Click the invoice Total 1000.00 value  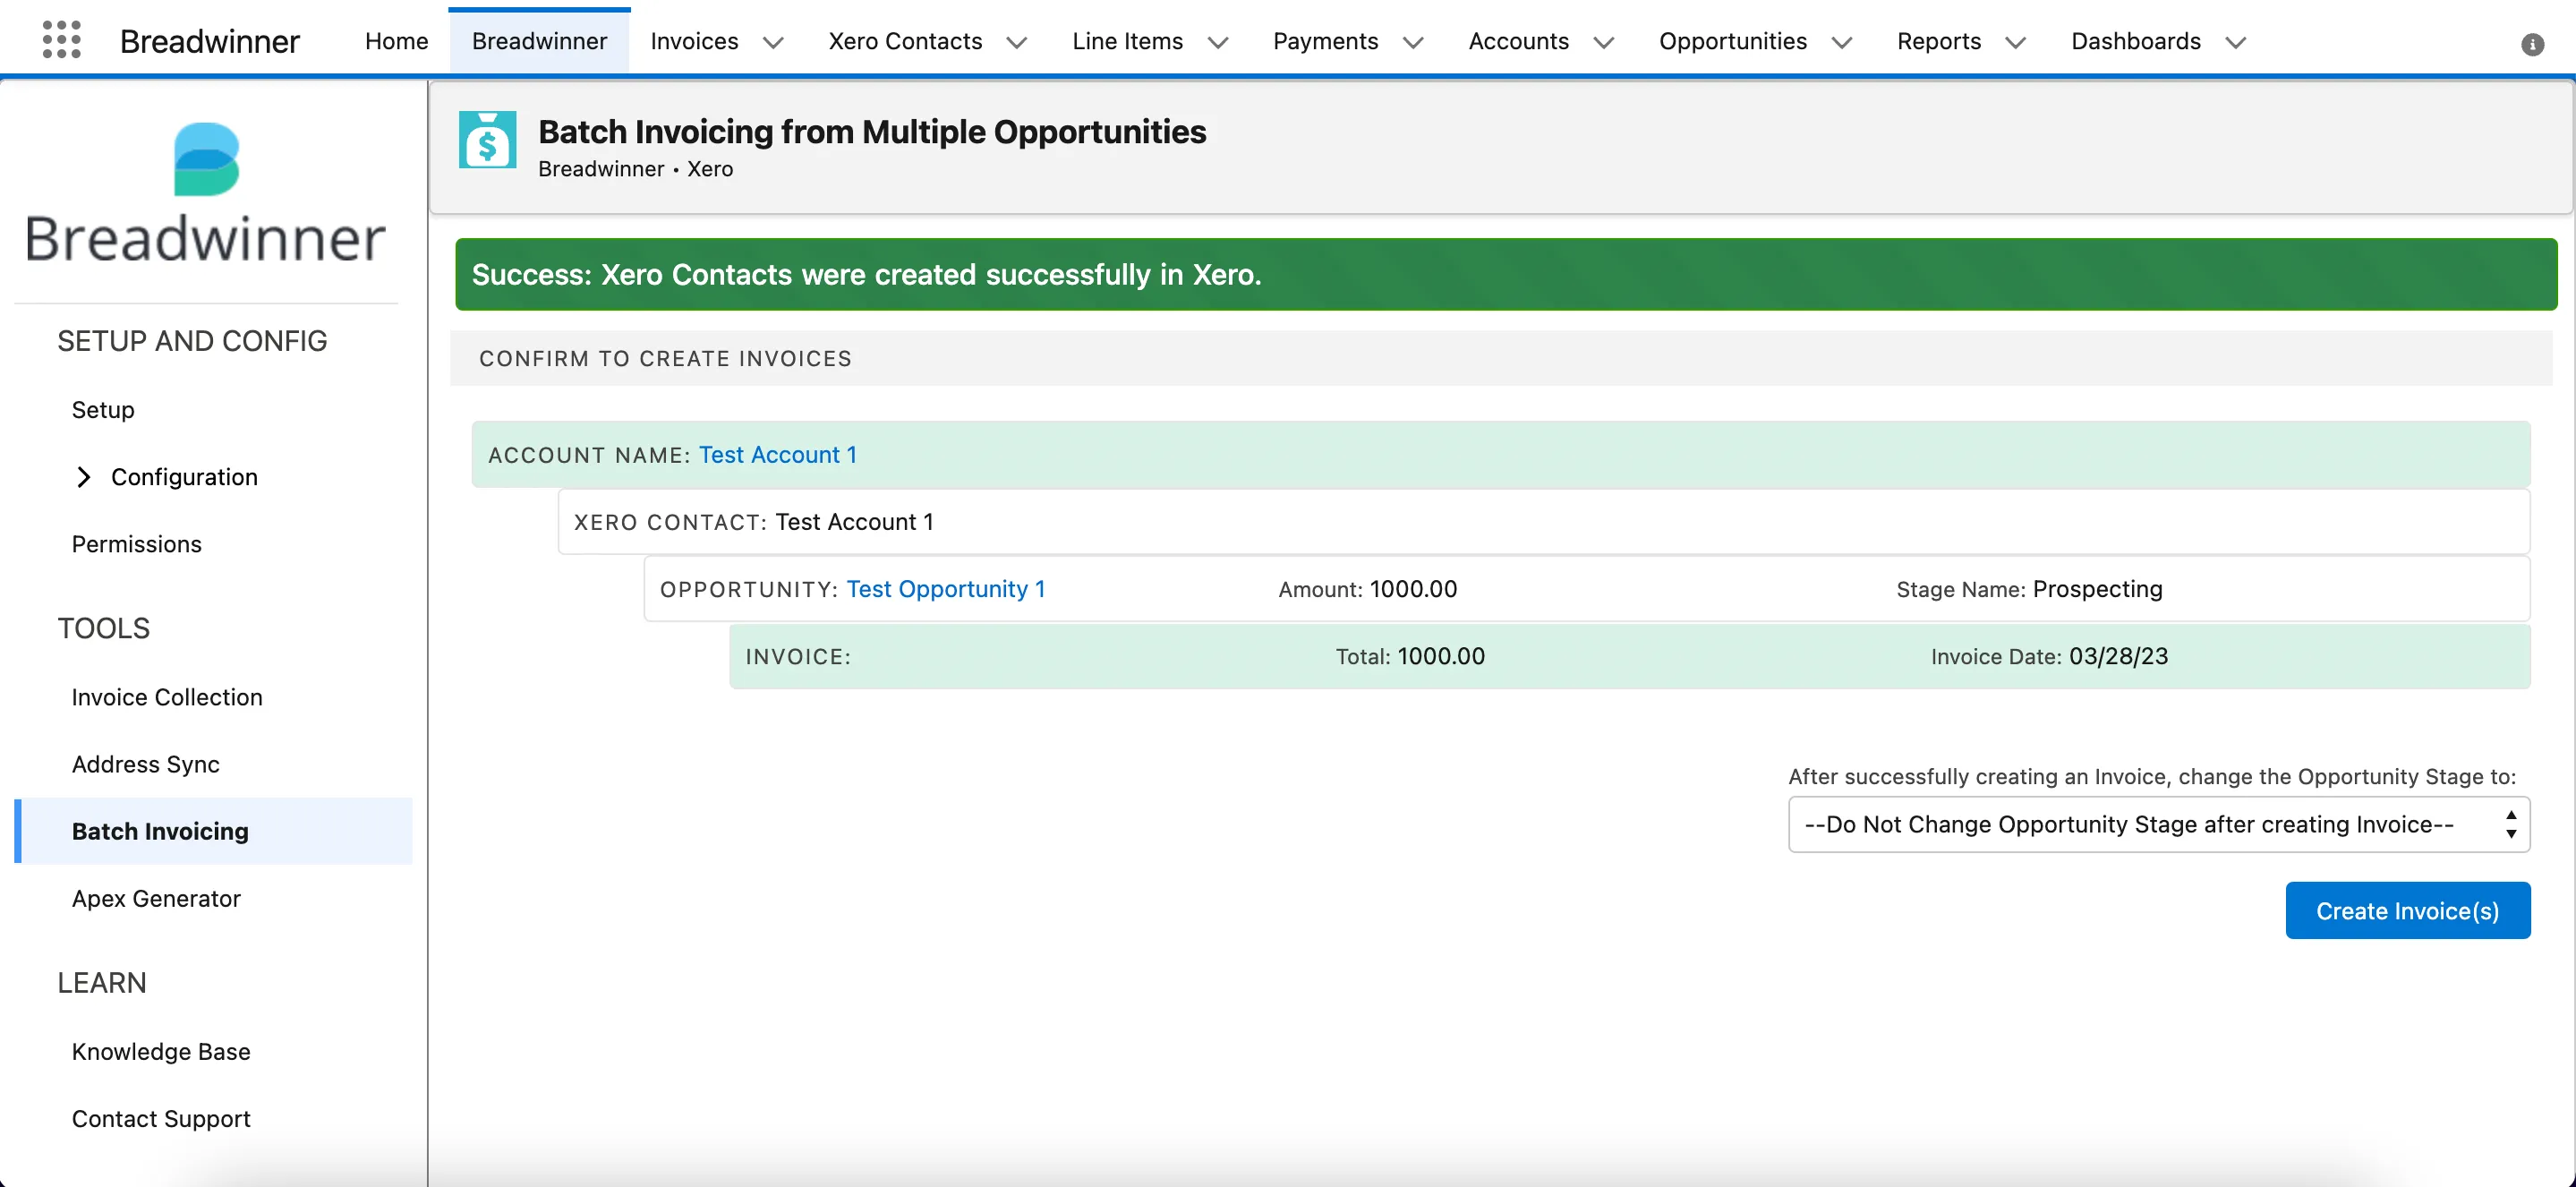click(x=1441, y=656)
